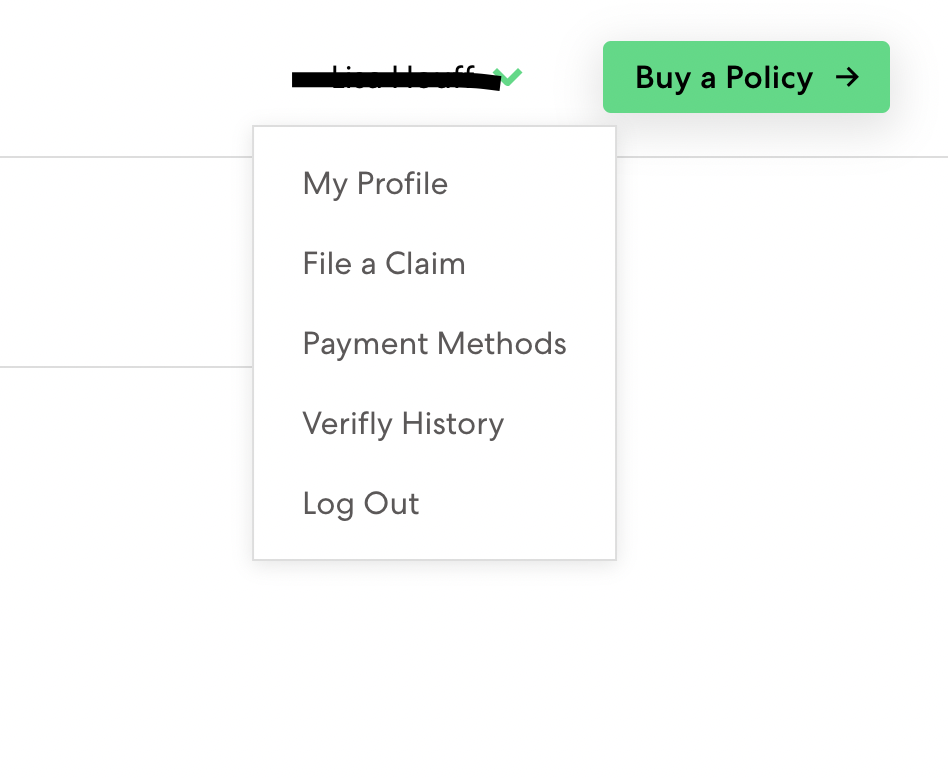Click the word "Verifly" in the dropdown
This screenshot has height=778, width=948.
(347, 424)
